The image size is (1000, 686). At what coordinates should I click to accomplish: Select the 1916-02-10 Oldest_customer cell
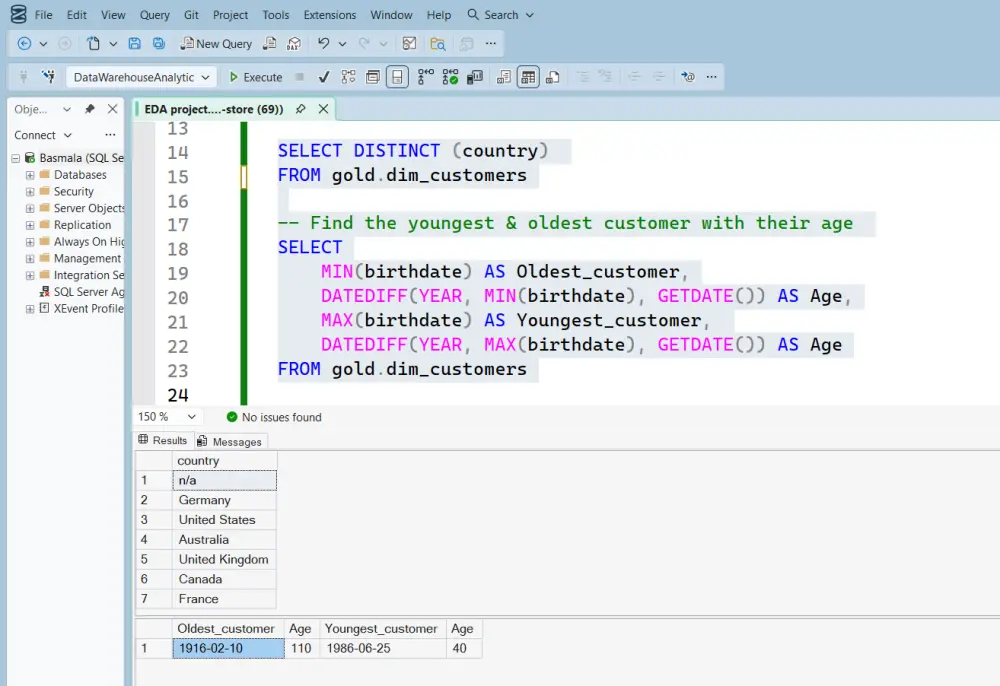(228, 648)
